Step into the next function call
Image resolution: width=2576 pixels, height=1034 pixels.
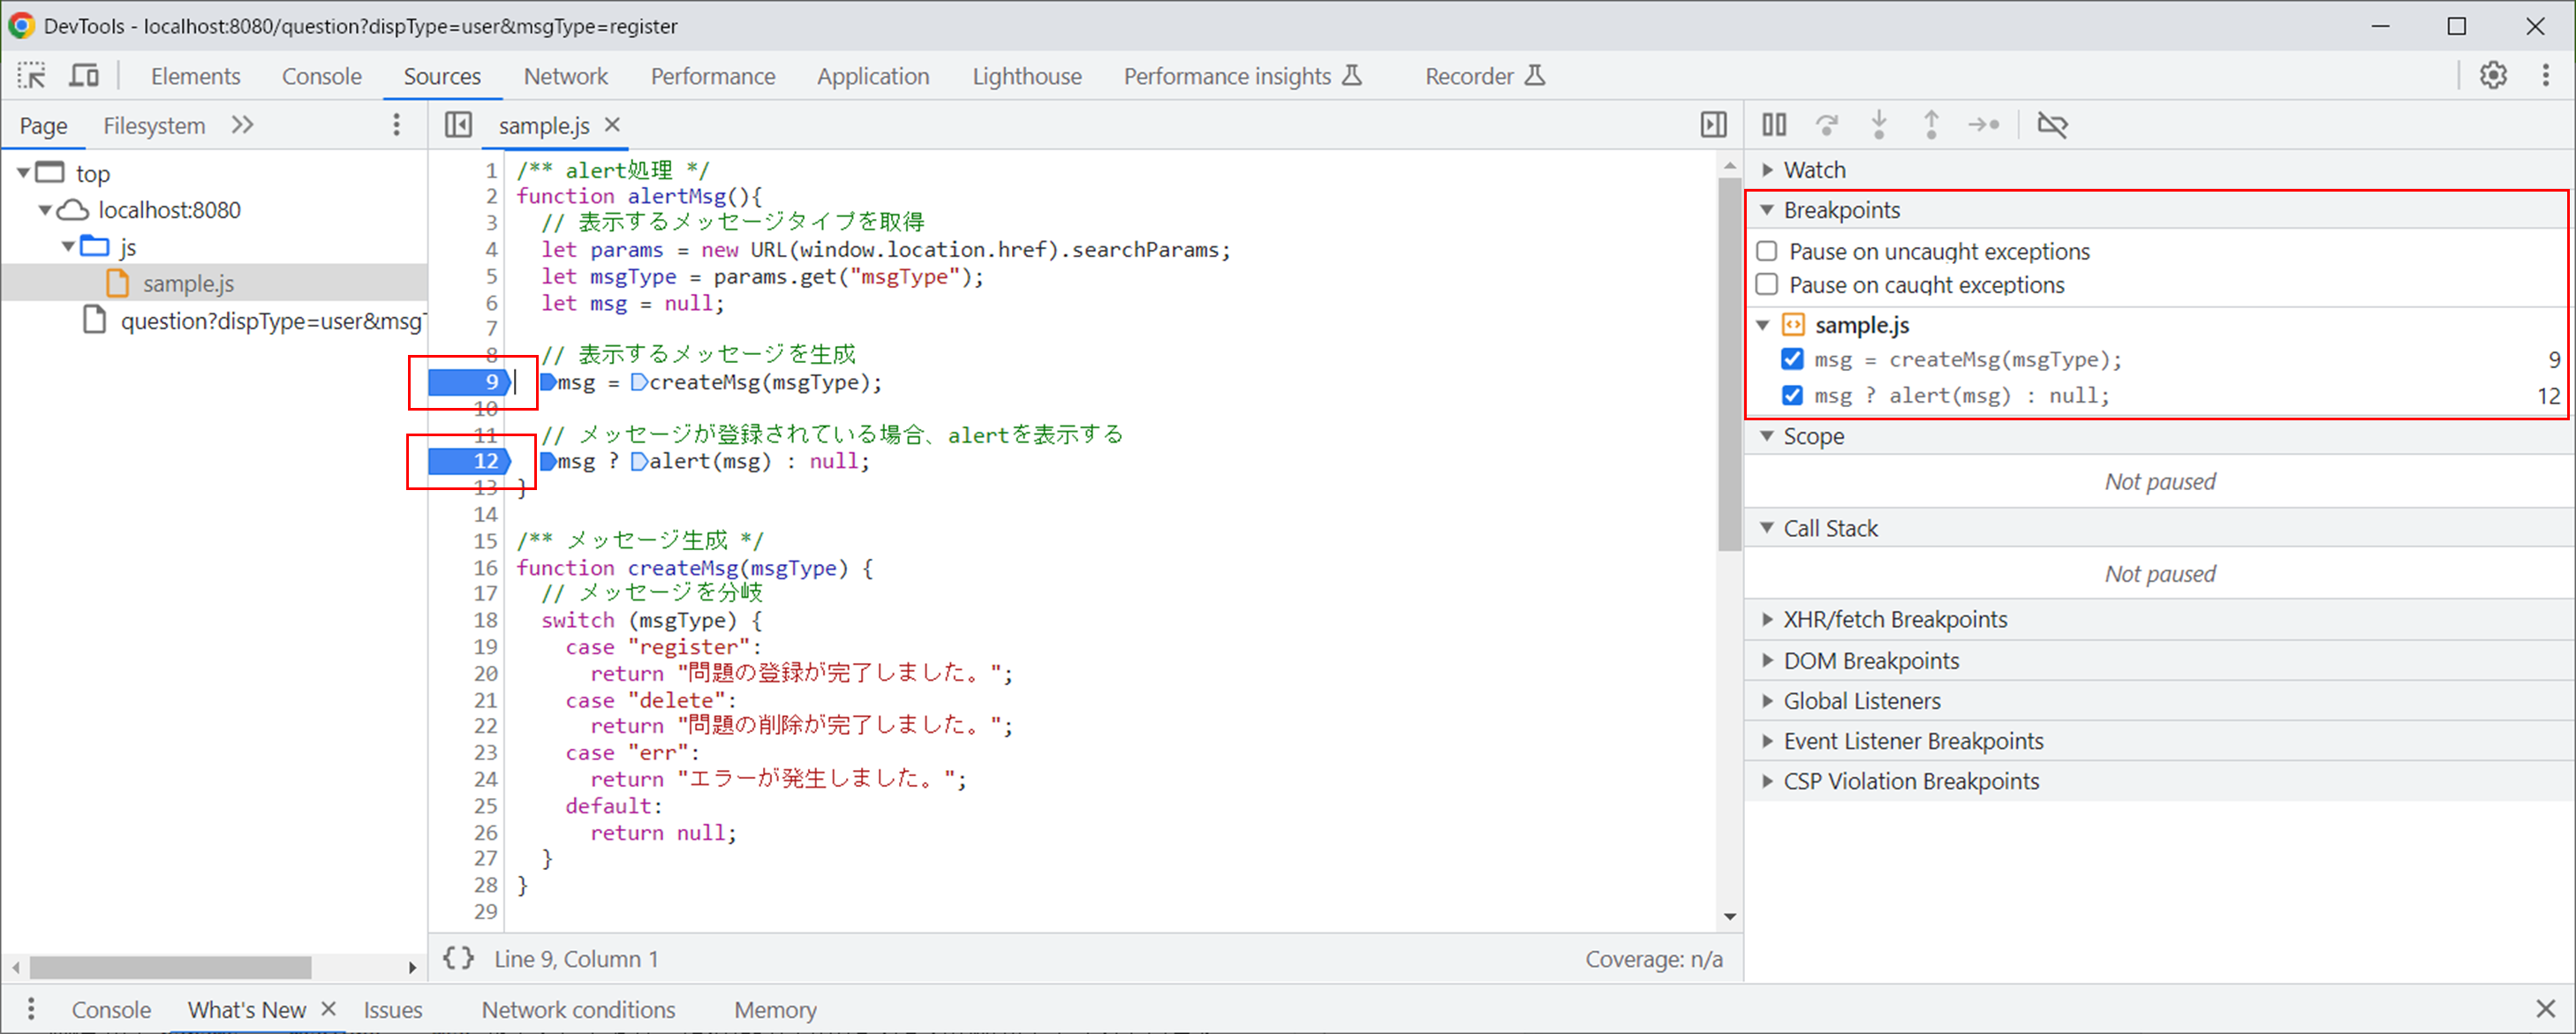1879,124
